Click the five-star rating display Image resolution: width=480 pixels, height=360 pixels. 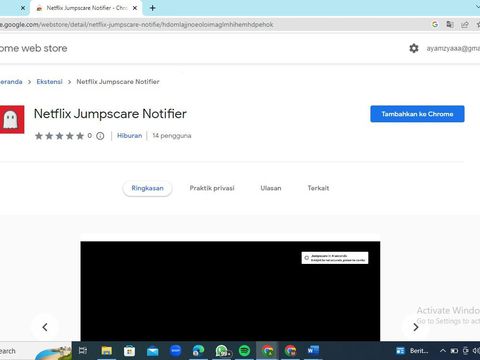click(x=59, y=136)
